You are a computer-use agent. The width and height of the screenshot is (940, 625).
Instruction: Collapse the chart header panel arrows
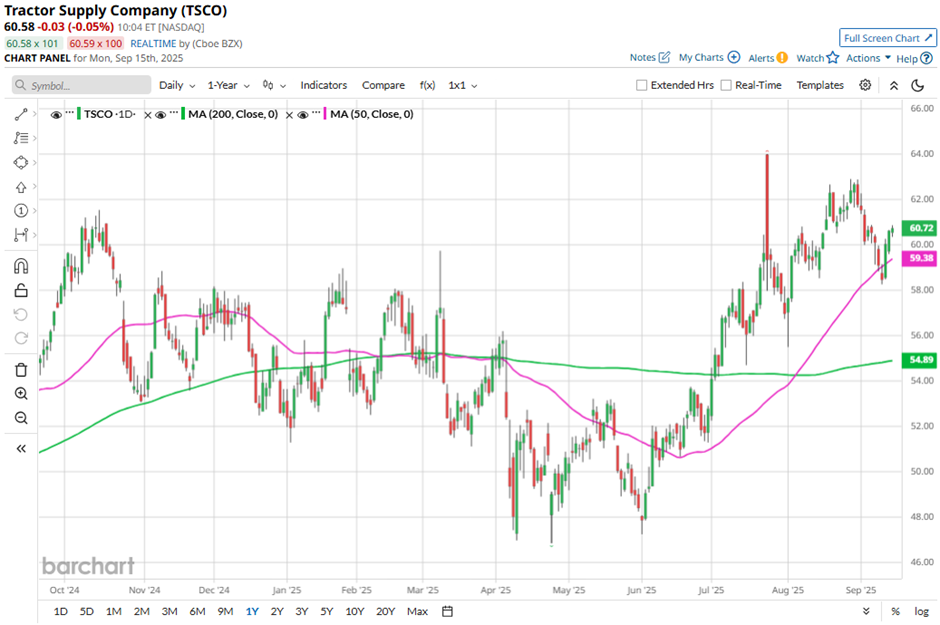894,86
